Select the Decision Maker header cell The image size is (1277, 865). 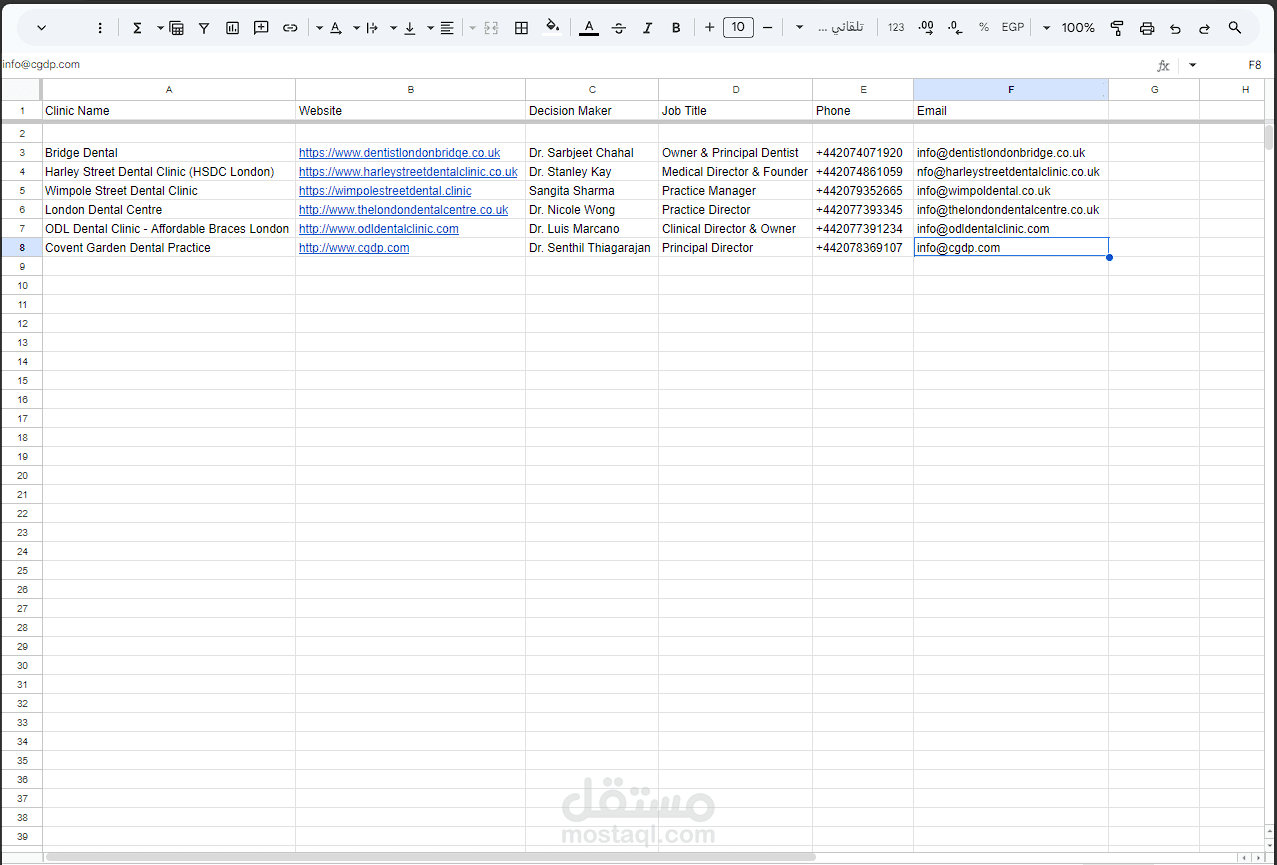coord(592,111)
